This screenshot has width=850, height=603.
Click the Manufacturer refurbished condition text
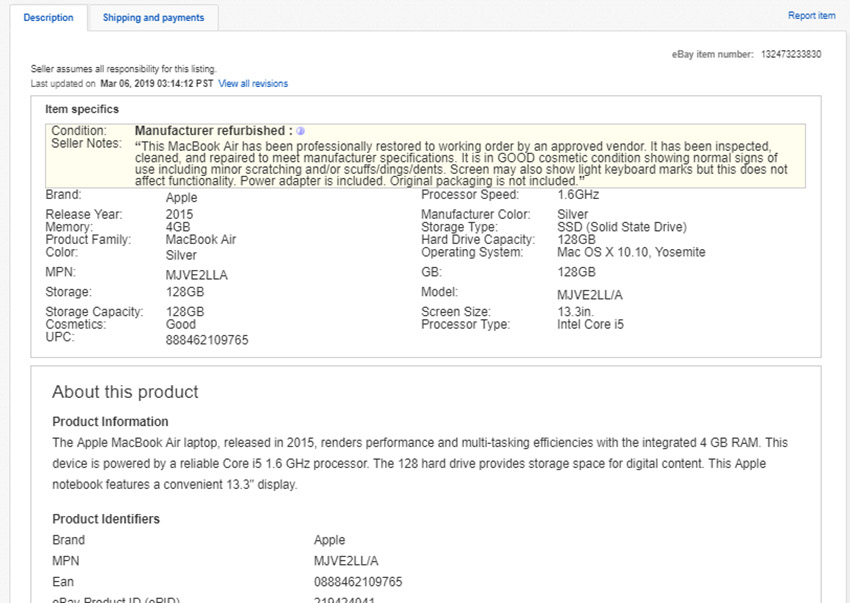213,131
